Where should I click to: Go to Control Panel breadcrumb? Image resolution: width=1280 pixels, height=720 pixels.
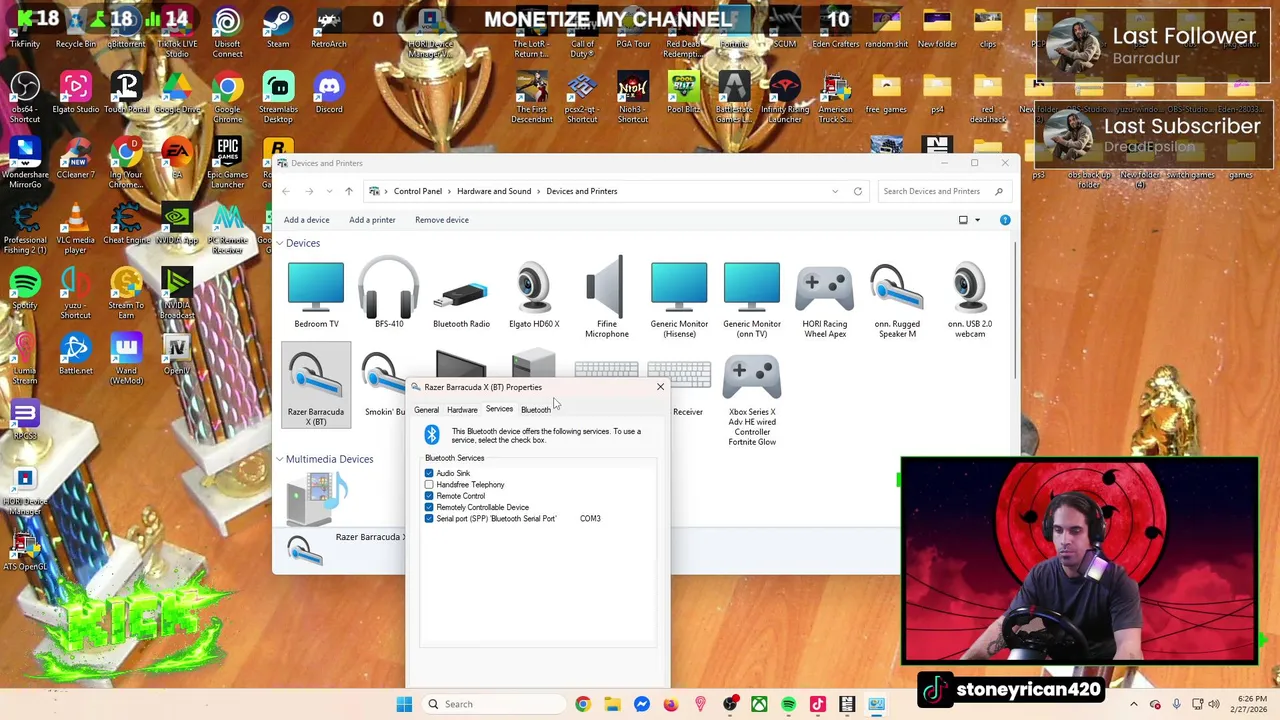point(418,191)
